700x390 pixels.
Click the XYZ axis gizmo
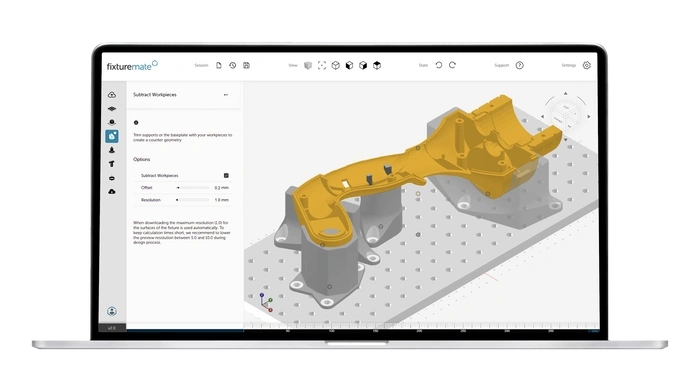pos(267,302)
